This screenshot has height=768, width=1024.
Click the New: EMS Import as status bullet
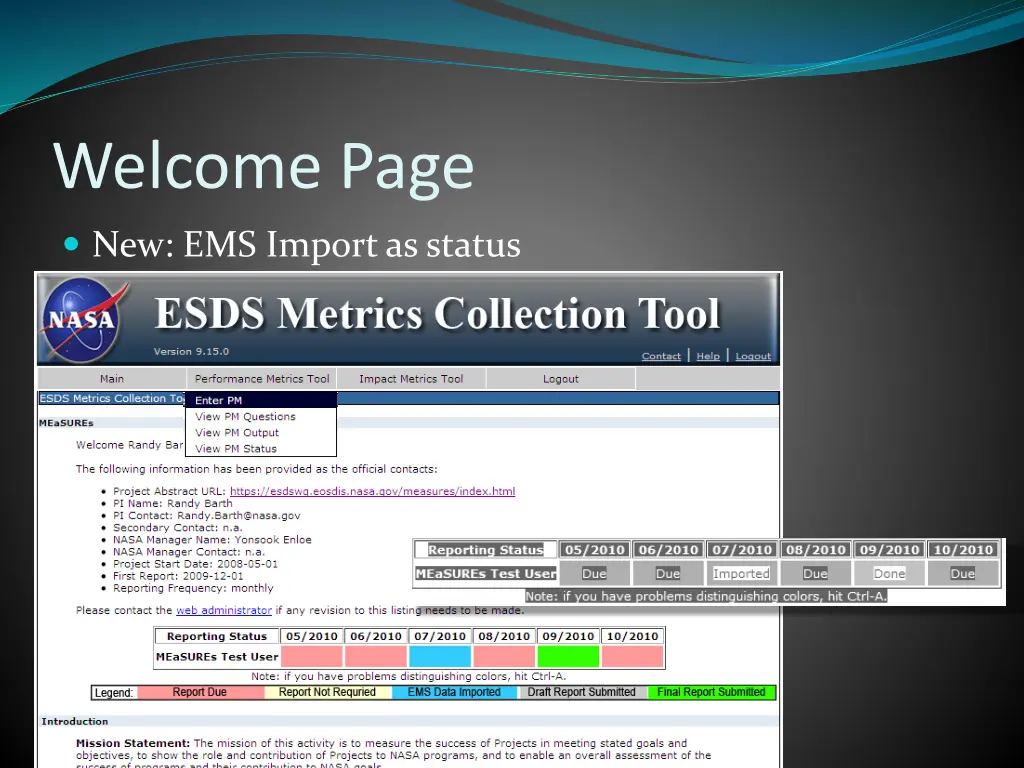coord(306,245)
